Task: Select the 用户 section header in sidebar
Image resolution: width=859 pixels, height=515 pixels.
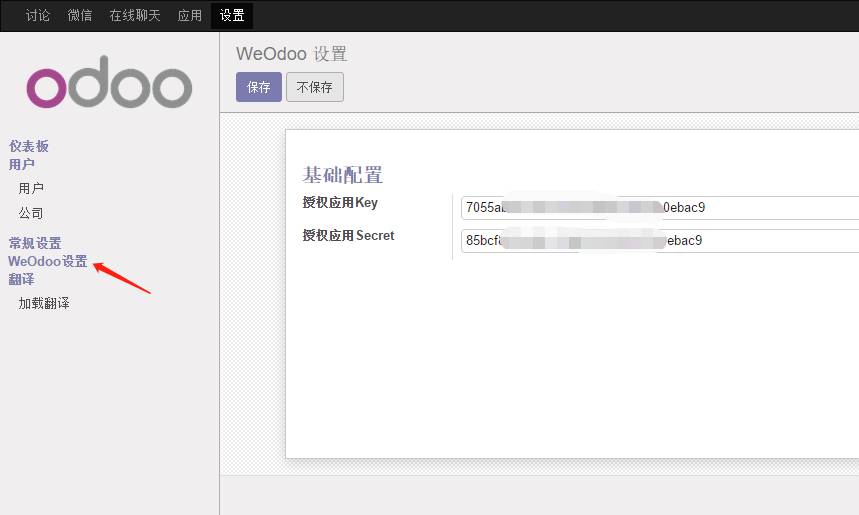Action: click(x=21, y=164)
